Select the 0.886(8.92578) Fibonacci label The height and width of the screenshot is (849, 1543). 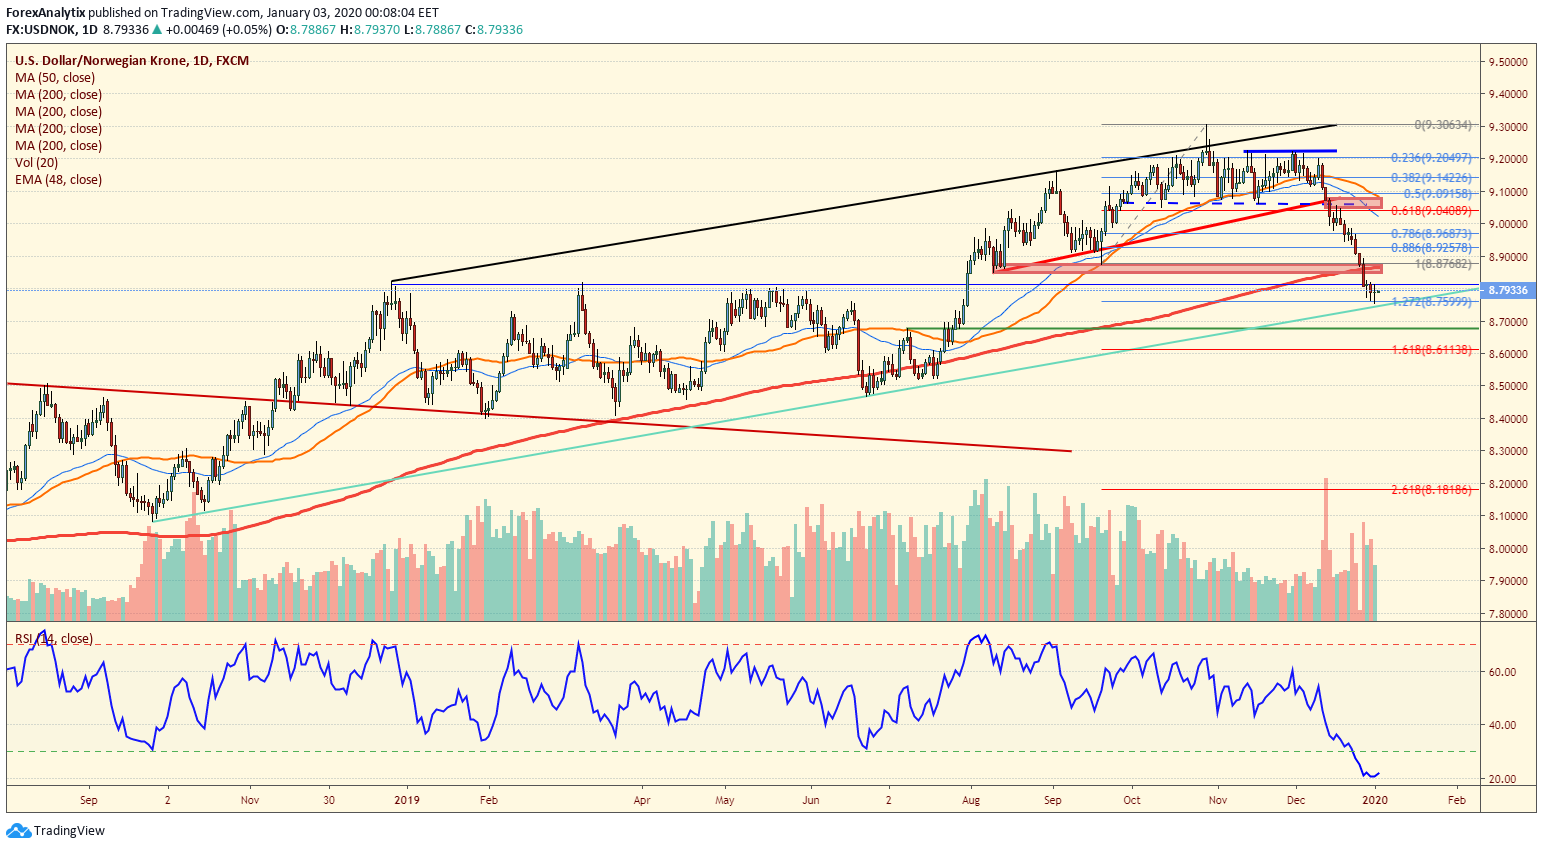coord(1431,247)
